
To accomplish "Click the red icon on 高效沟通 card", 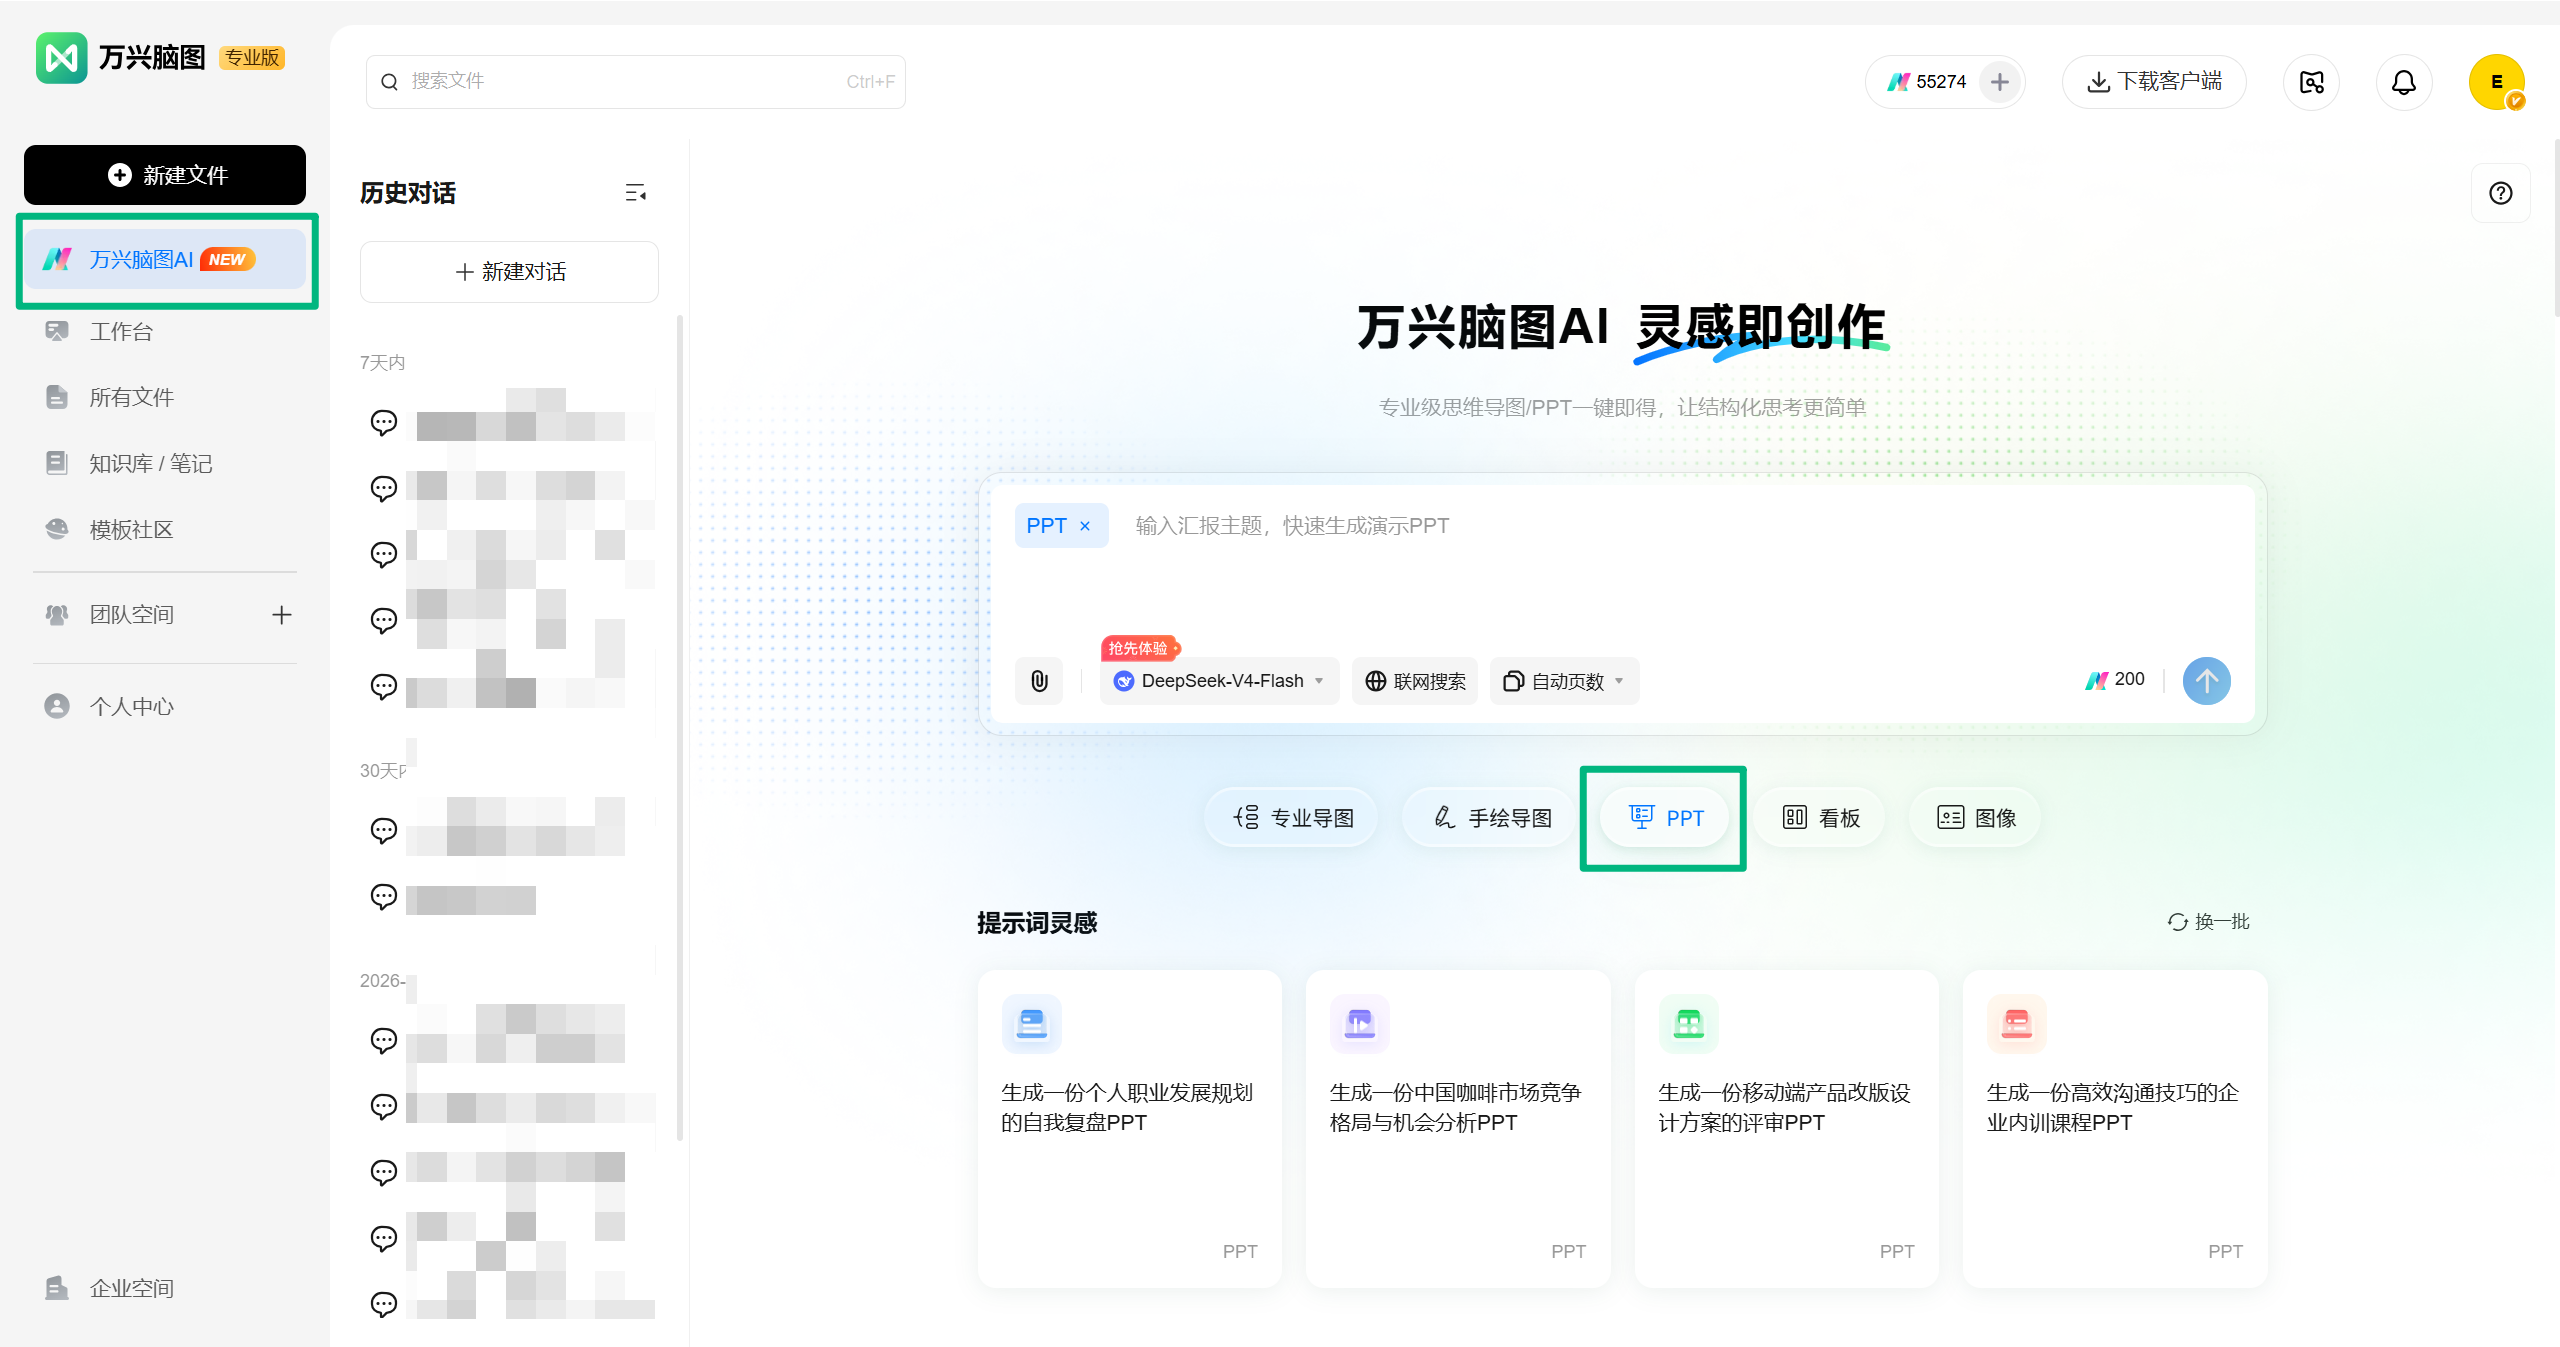I will [x=2017, y=1023].
